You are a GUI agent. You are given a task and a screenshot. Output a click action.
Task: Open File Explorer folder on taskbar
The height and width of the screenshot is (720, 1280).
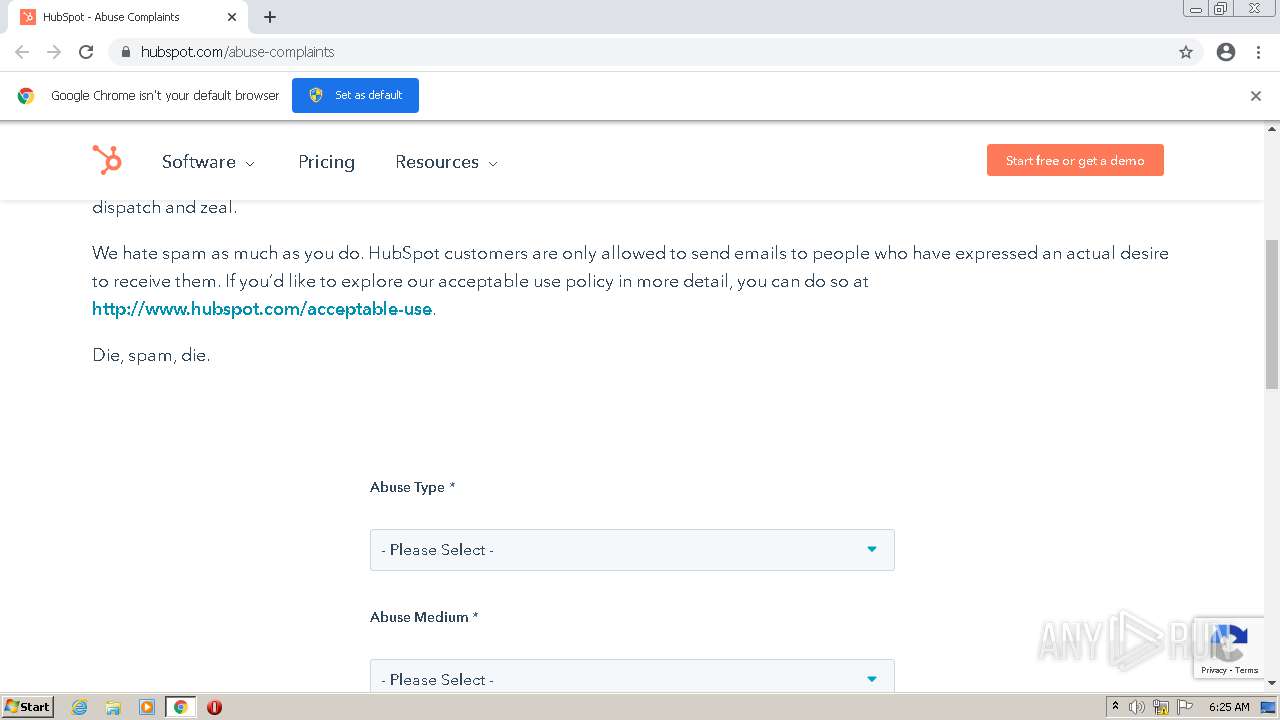113,707
